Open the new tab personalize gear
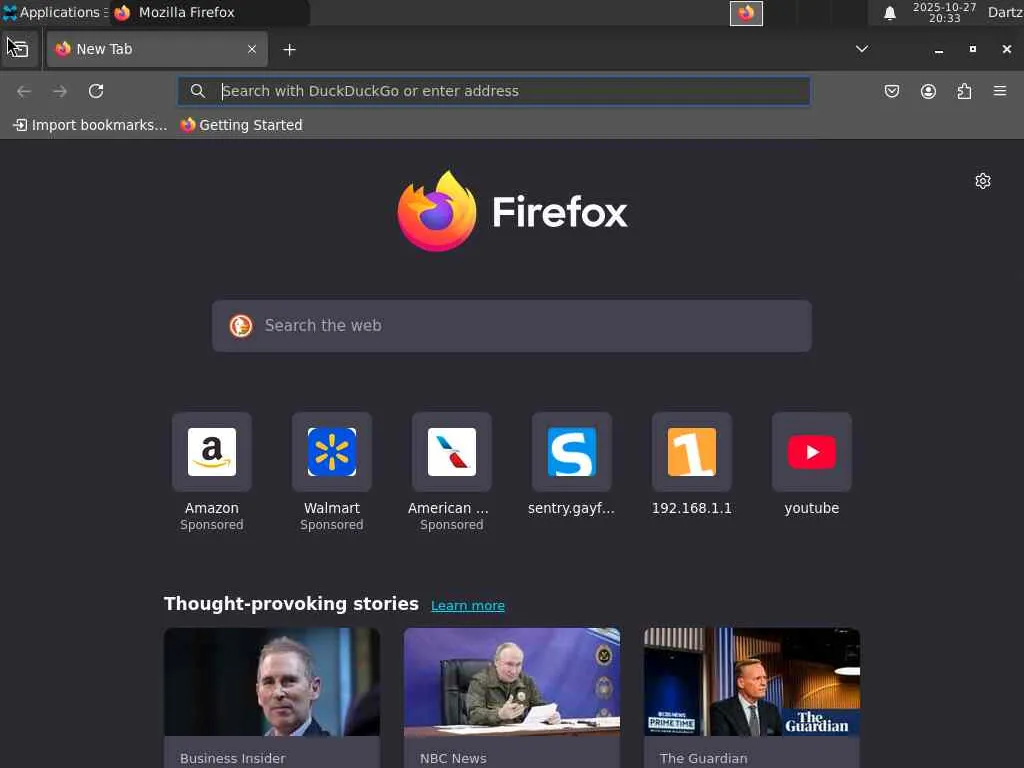This screenshot has height=768, width=1024. point(983,181)
